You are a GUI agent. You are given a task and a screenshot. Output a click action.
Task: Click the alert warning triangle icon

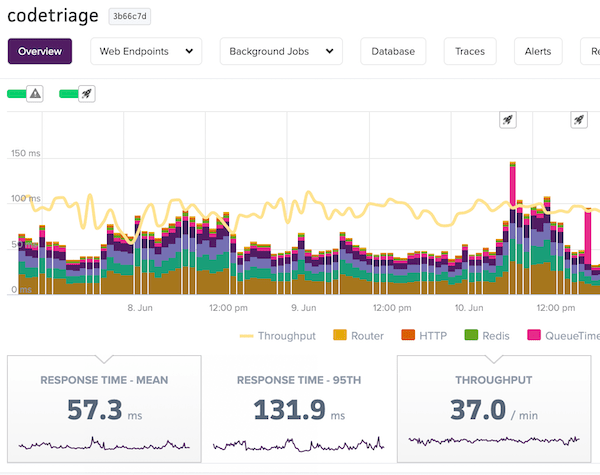click(35, 94)
